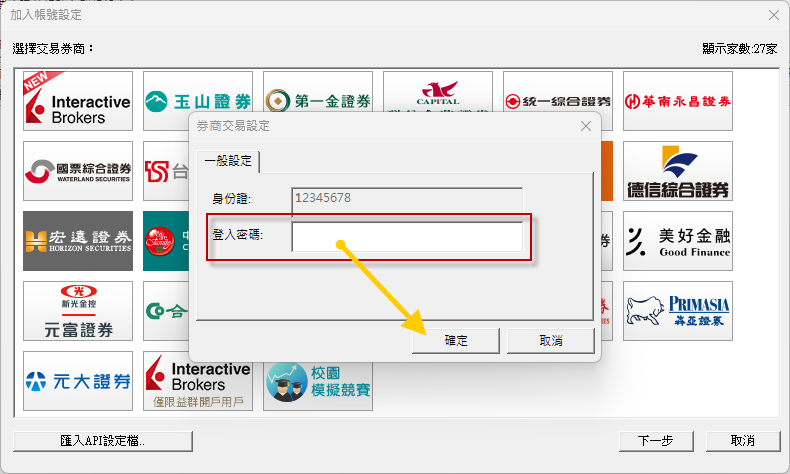Choose the 國票綜合證券 Waterland Securities tile
790x474 pixels.
[78, 171]
